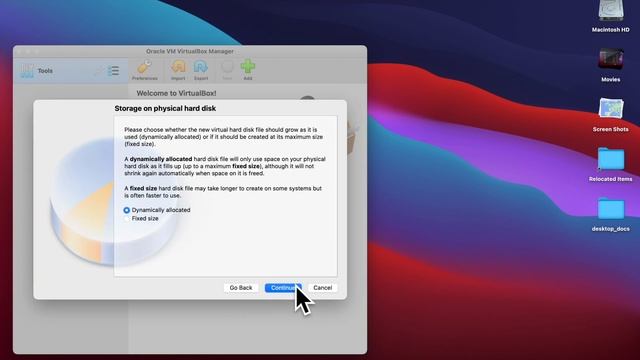640x360 pixels.
Task: Select the Relocated Items folder
Action: tap(611, 164)
